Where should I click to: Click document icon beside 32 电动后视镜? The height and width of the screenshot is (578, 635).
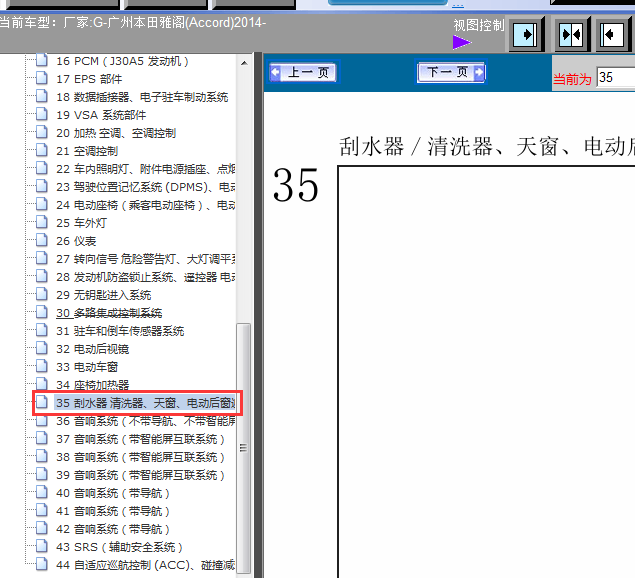click(42, 348)
